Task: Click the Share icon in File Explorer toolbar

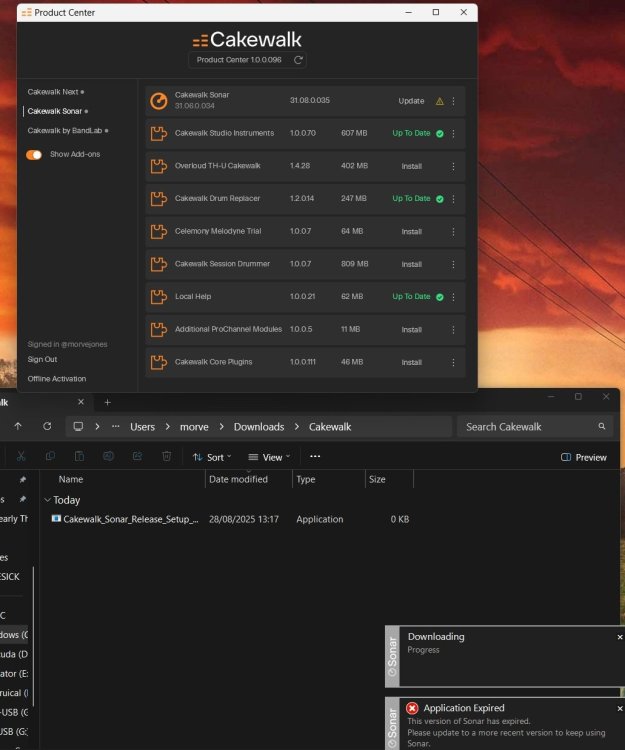Action: coord(137,456)
